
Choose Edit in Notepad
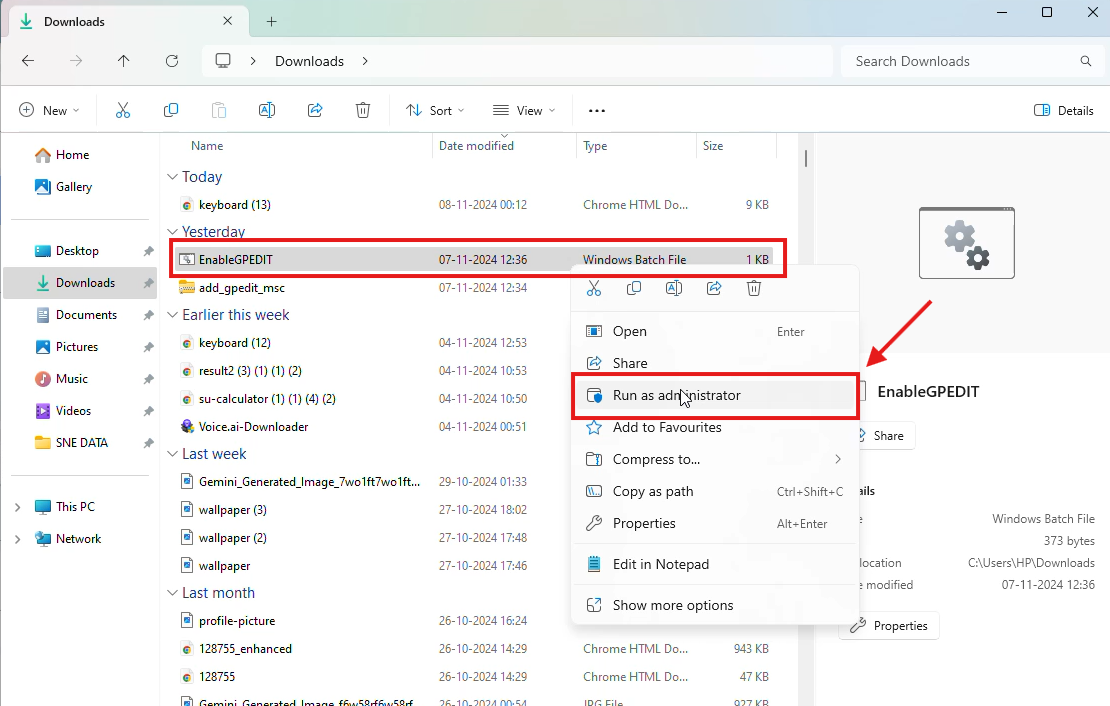[715, 564]
